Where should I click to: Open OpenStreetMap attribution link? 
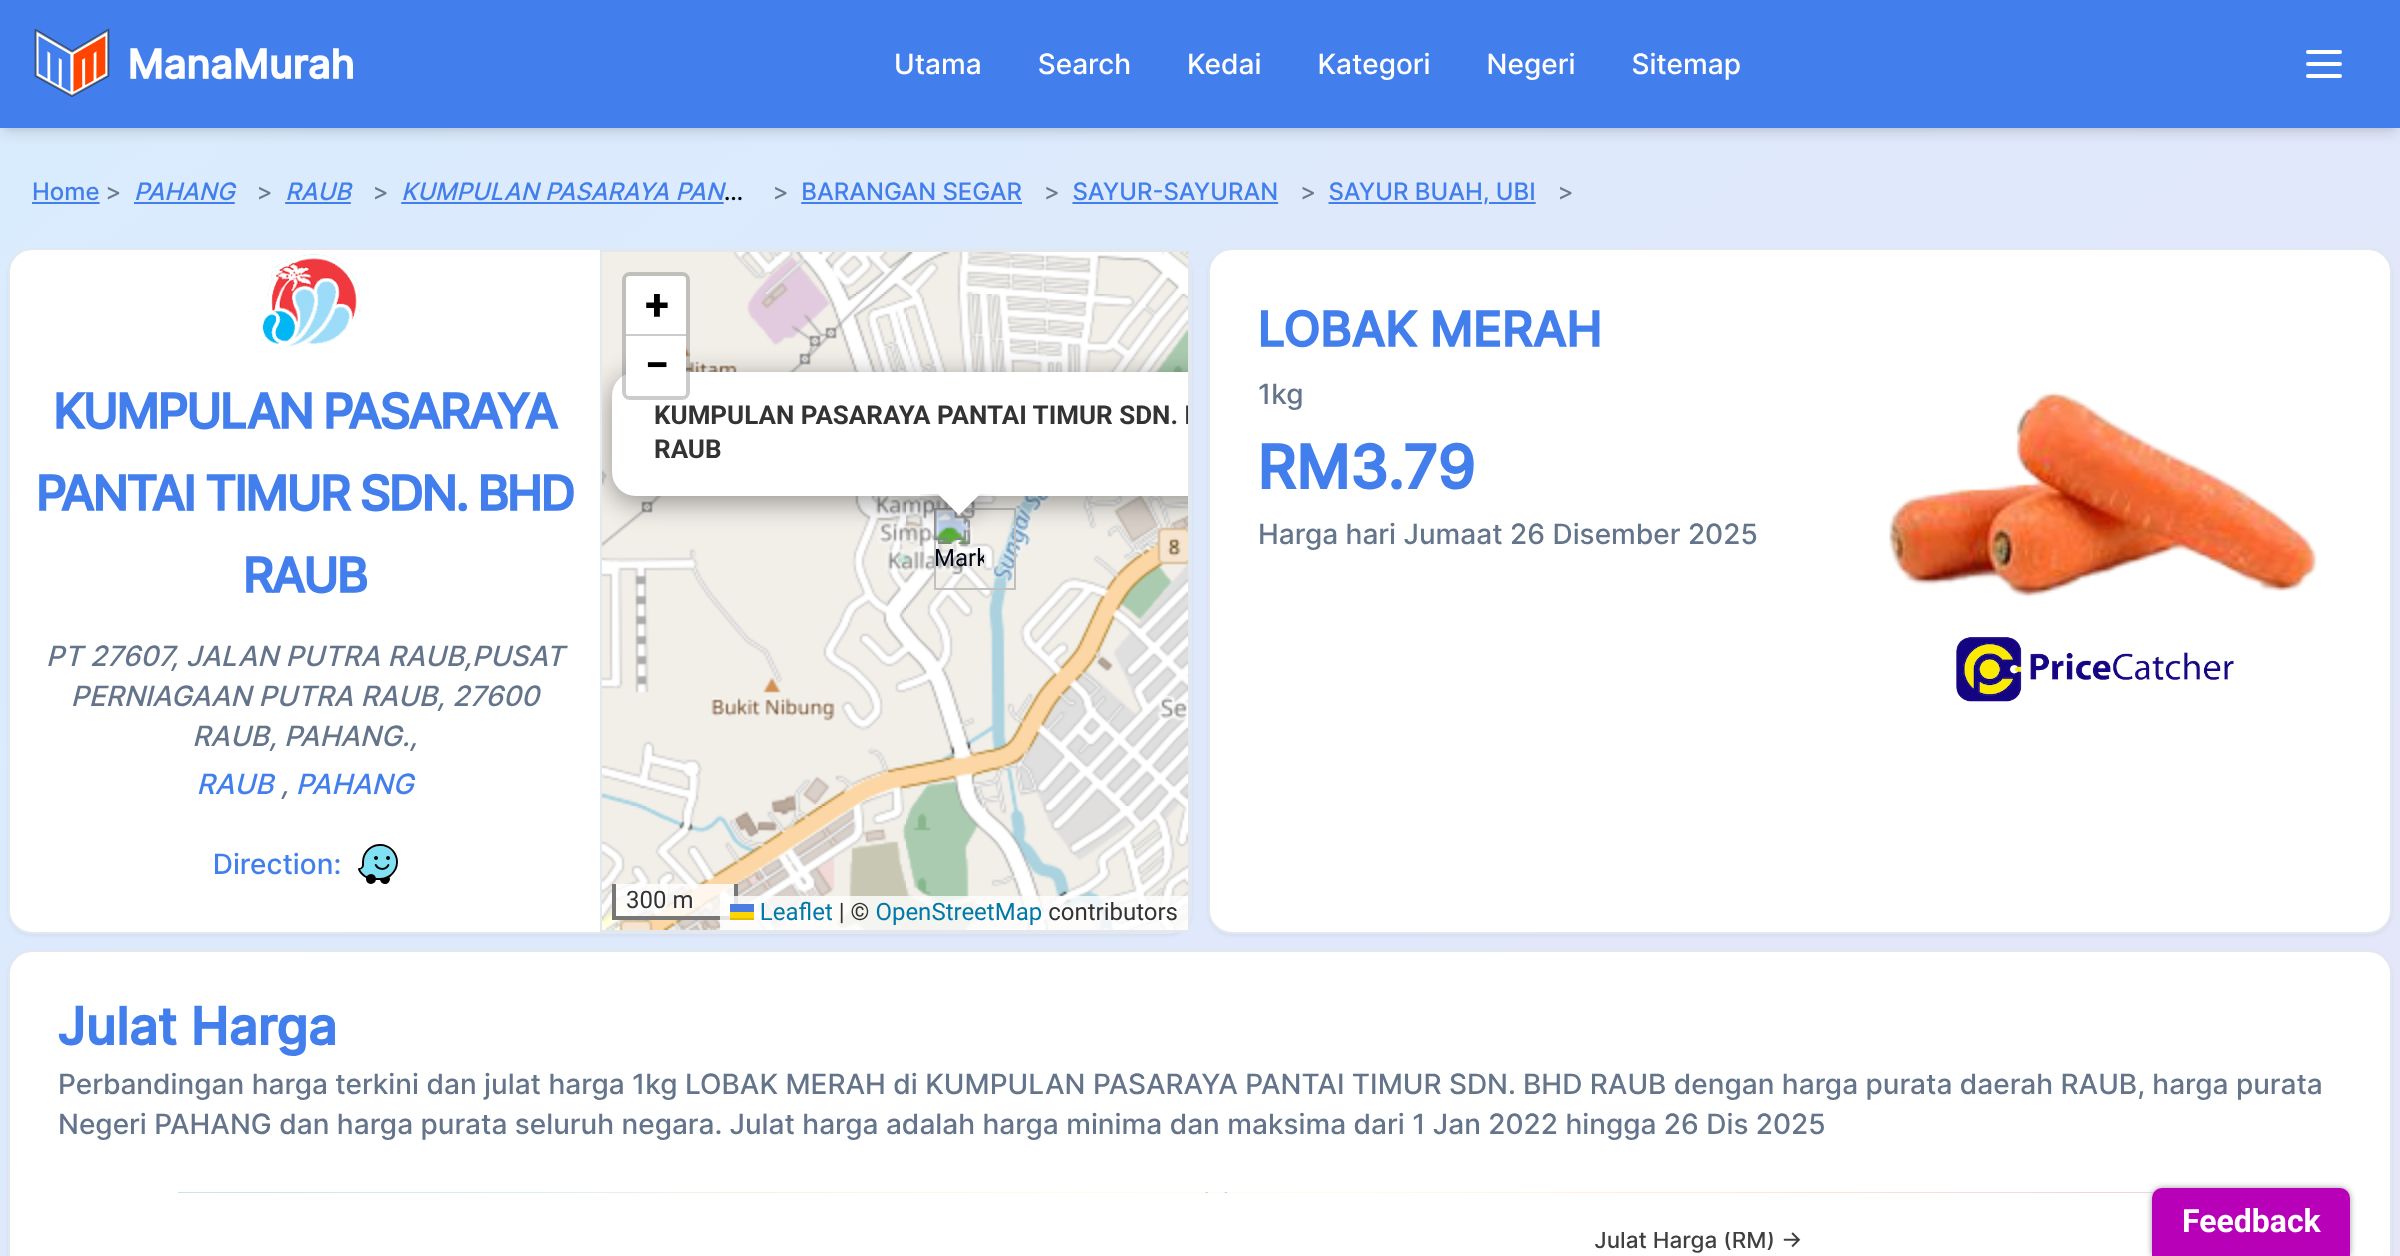958,912
